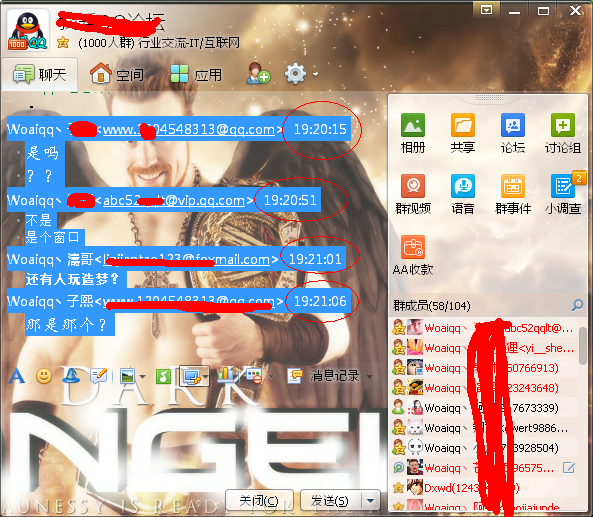Click the chat bubble pencil icon in toolbar
This screenshot has height=517, width=593.
tap(99, 376)
